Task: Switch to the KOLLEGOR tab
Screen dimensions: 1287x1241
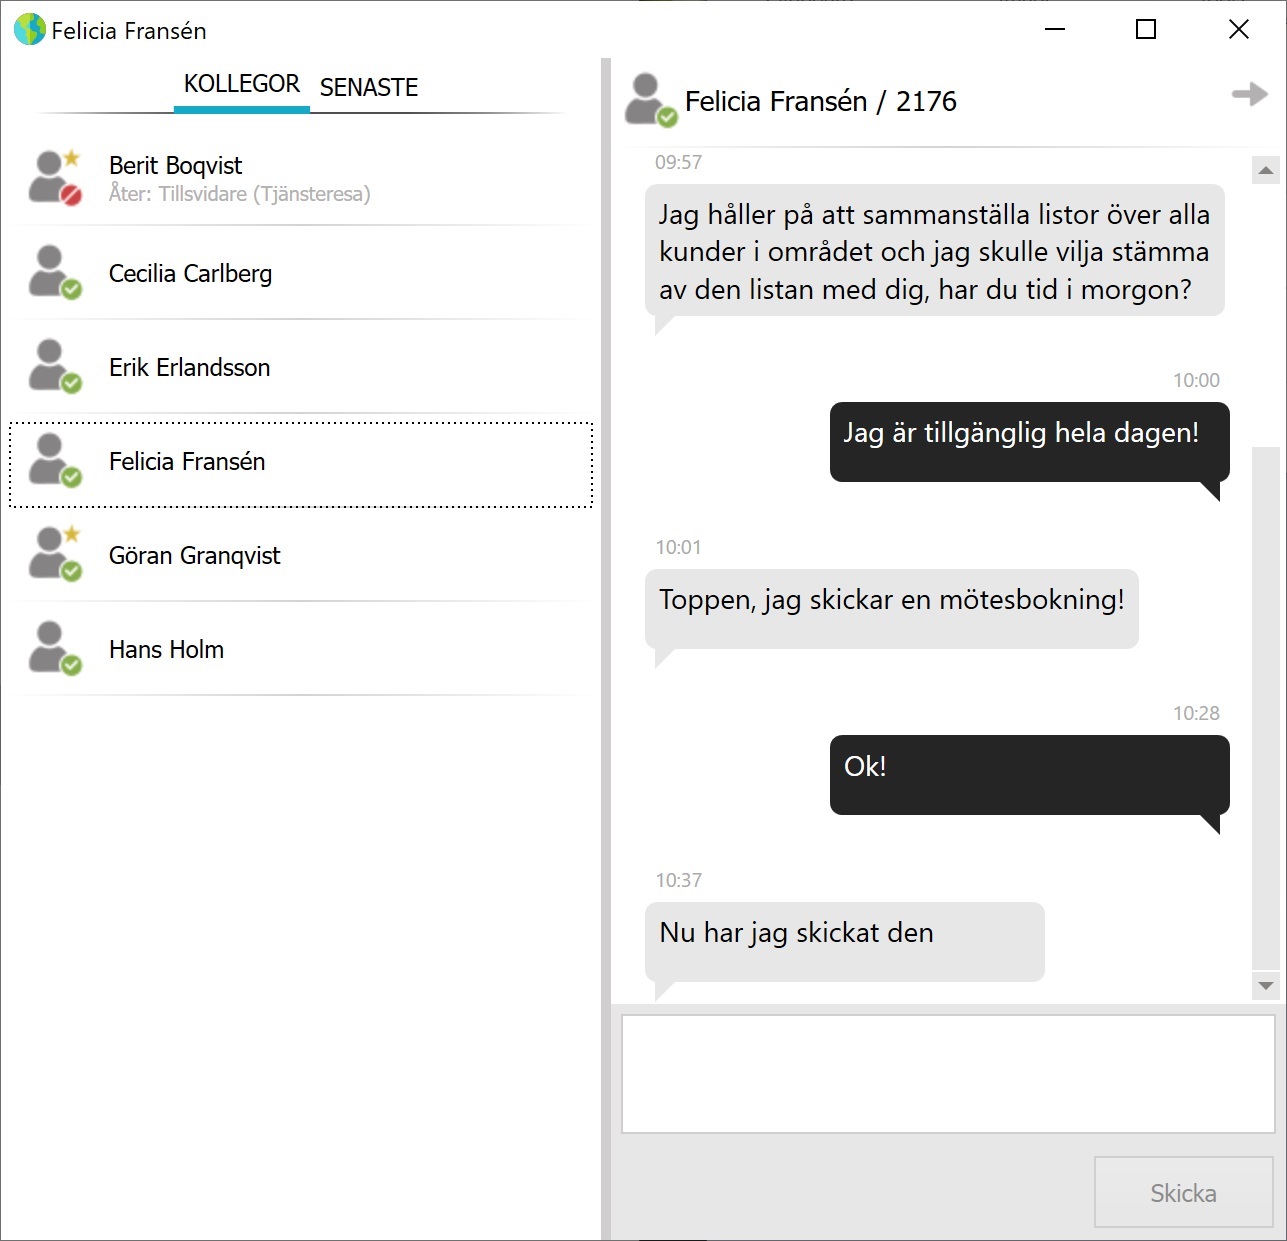Action: click(242, 84)
